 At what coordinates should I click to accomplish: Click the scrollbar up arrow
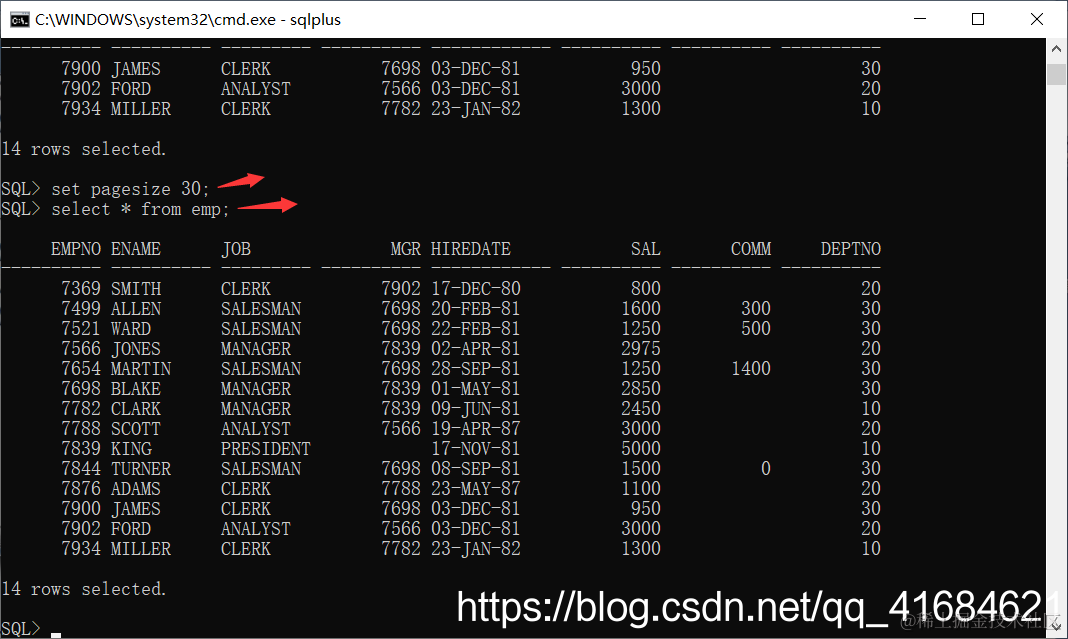[1056, 49]
